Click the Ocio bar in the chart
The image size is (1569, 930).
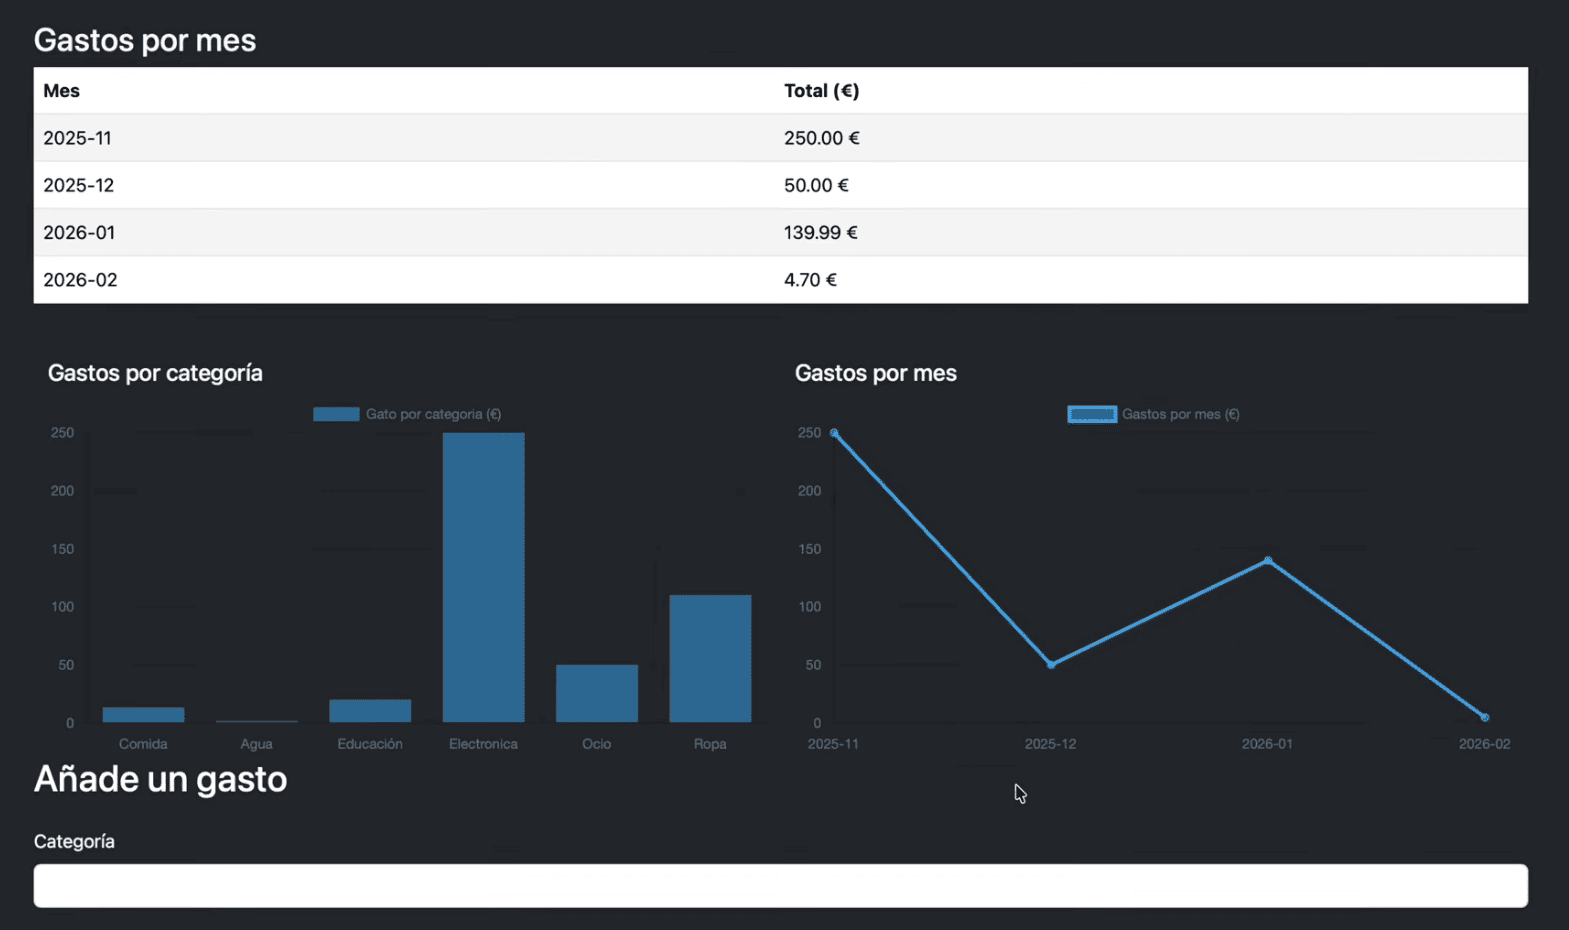[x=597, y=693]
